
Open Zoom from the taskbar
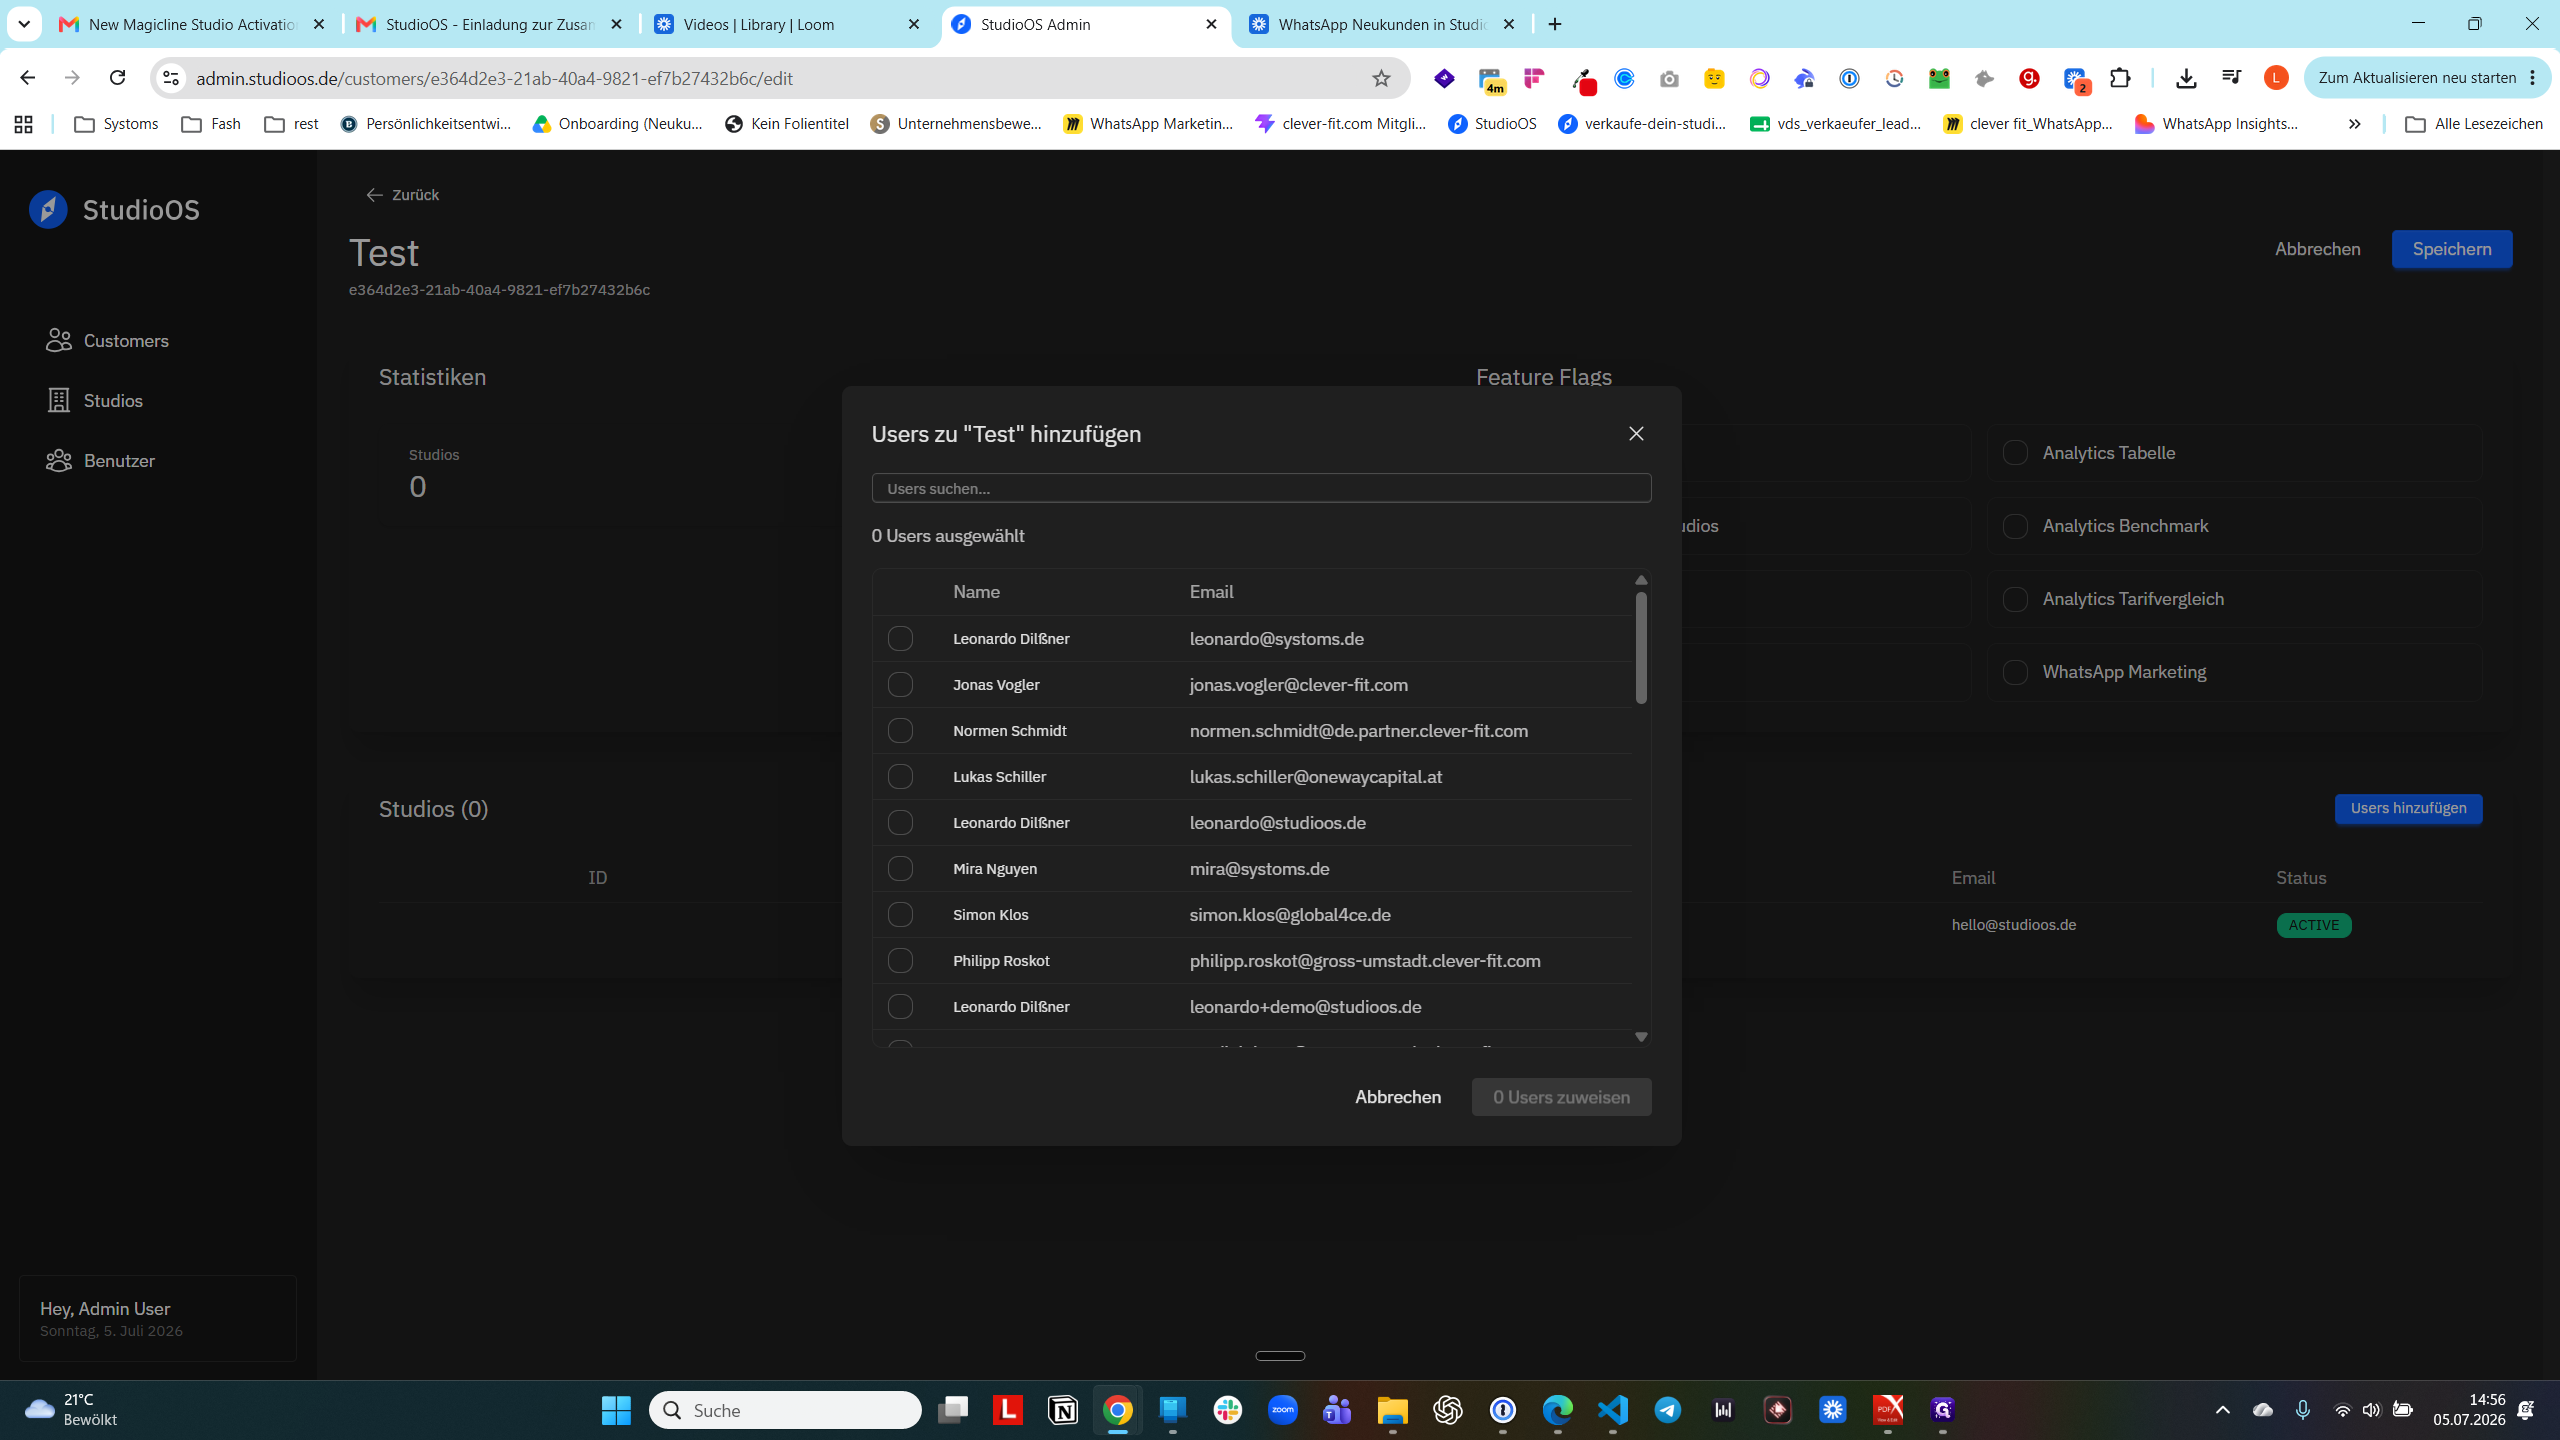pyautogui.click(x=1283, y=1410)
